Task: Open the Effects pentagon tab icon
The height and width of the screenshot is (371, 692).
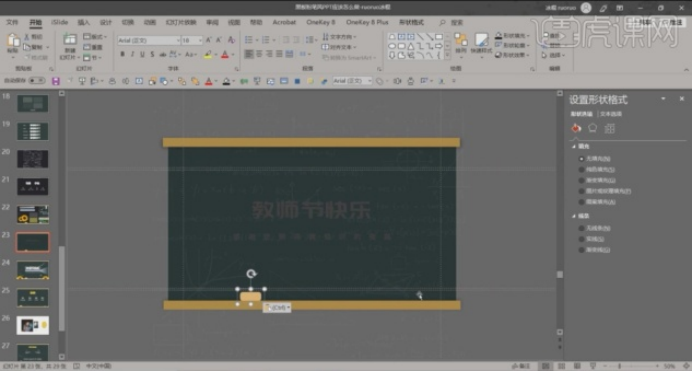Action: click(x=592, y=128)
